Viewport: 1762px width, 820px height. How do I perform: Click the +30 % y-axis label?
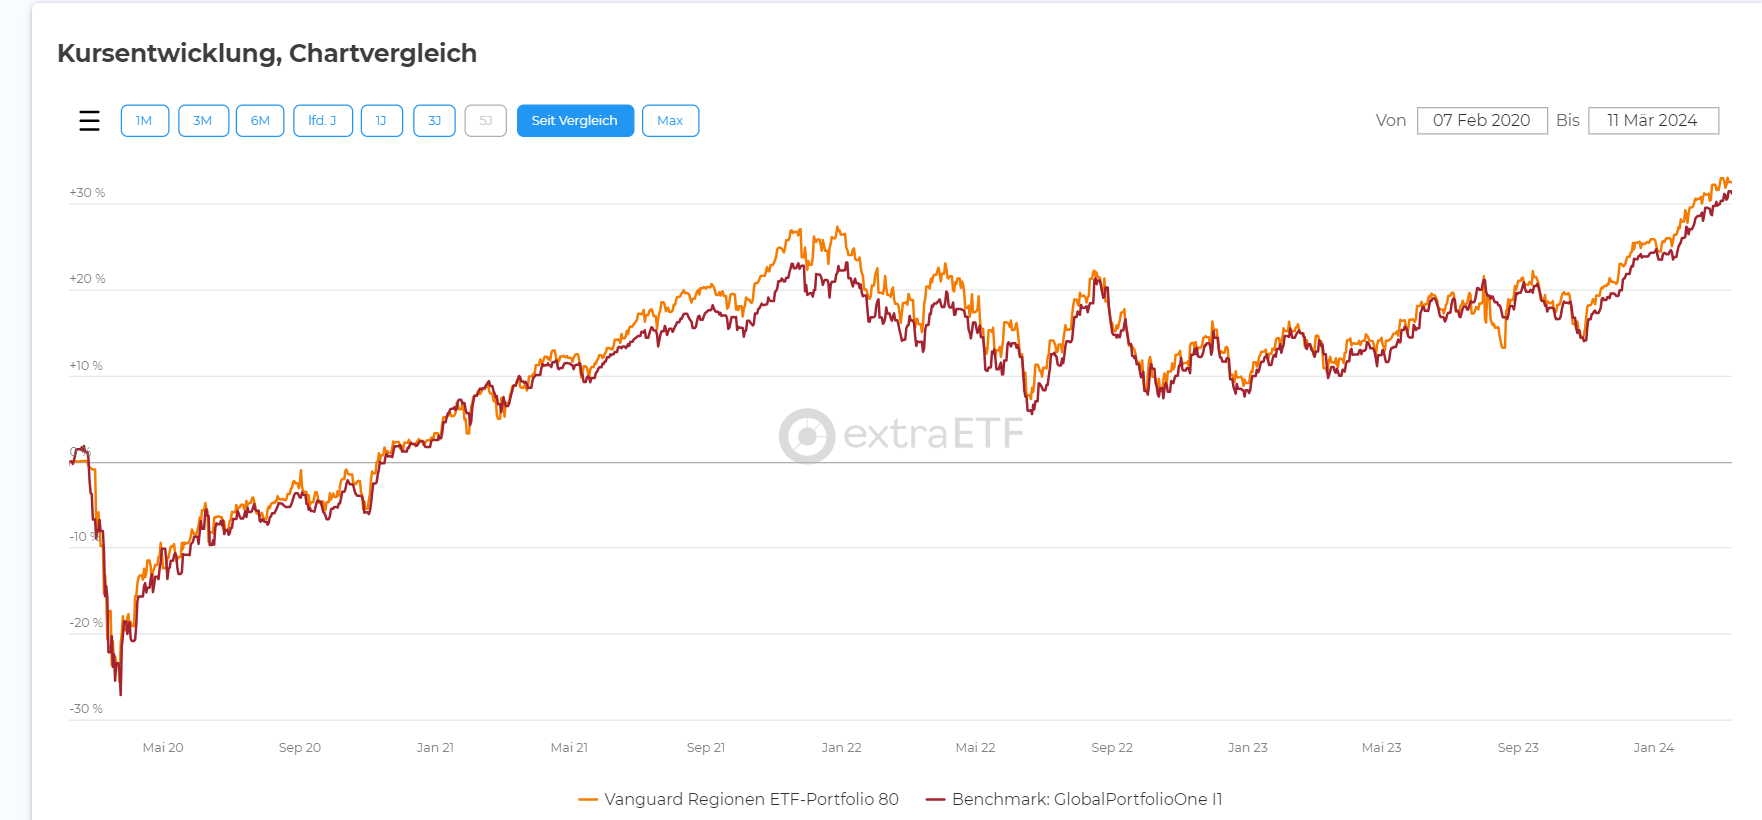[87, 193]
